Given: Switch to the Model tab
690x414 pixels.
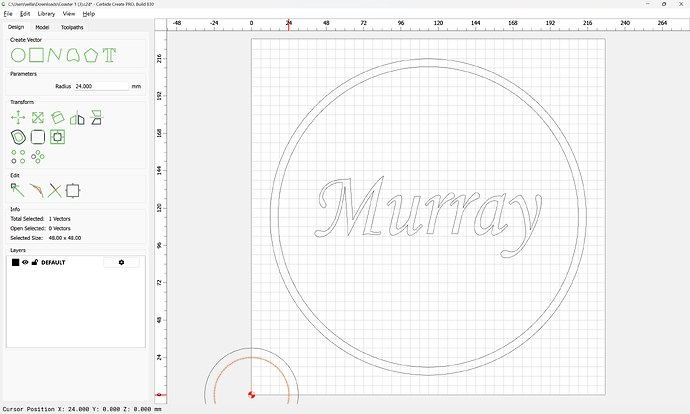Looking at the screenshot, I should coord(42,27).
